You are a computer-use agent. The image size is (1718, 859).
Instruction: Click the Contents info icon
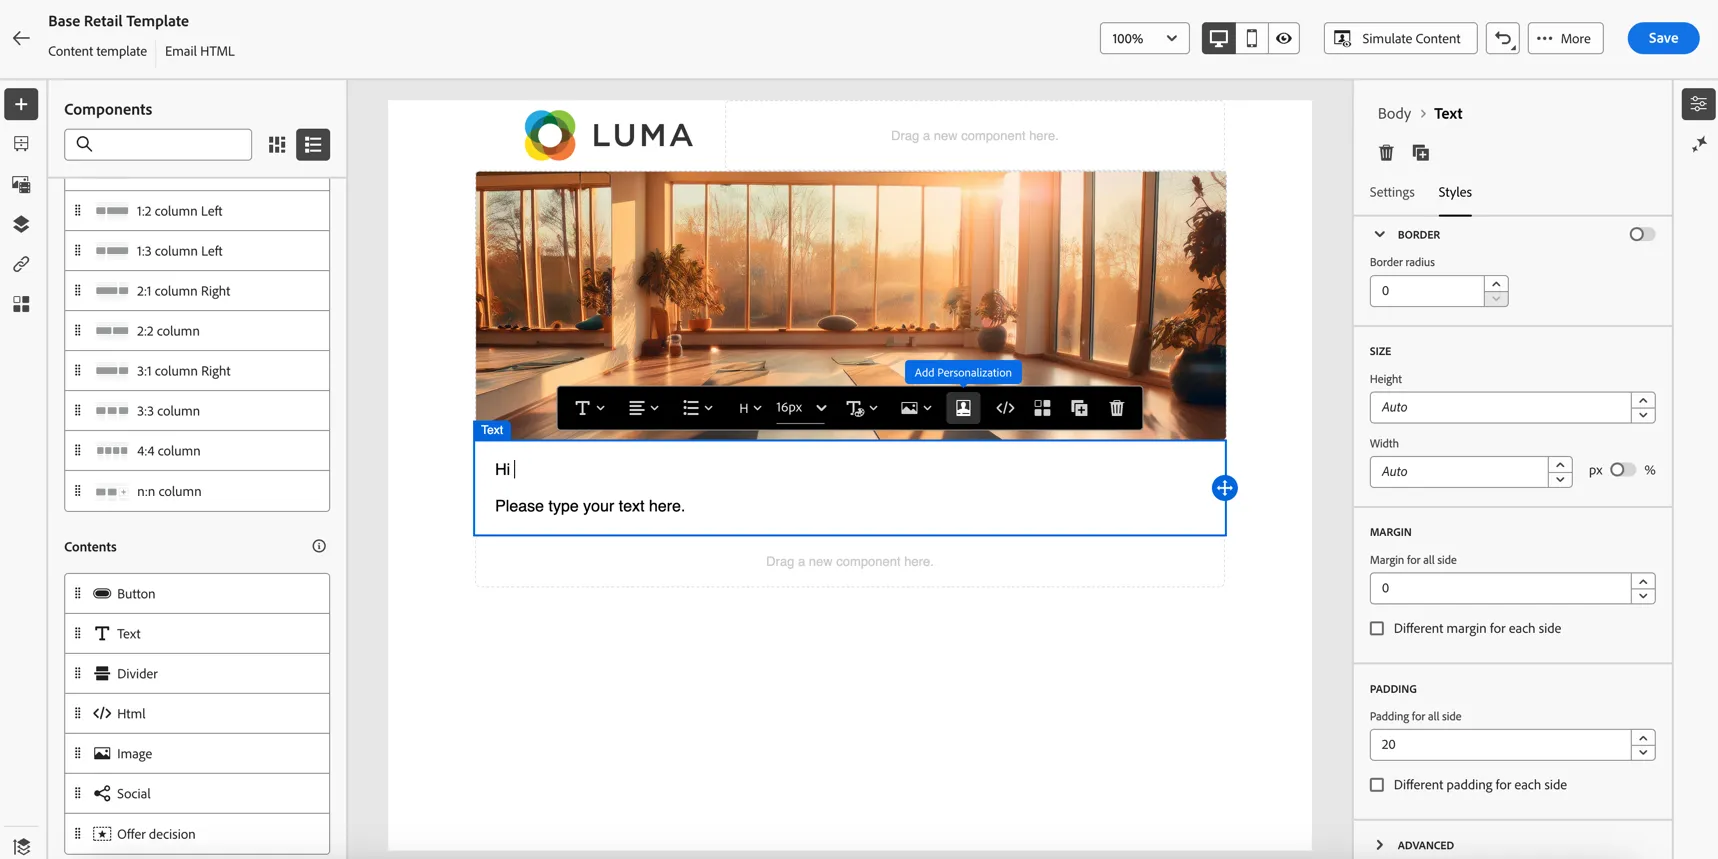pyautogui.click(x=319, y=546)
